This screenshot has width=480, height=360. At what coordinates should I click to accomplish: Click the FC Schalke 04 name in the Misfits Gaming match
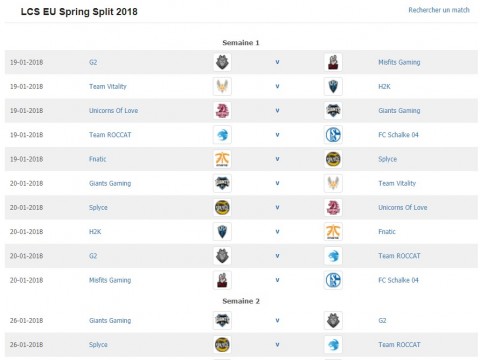(x=398, y=280)
